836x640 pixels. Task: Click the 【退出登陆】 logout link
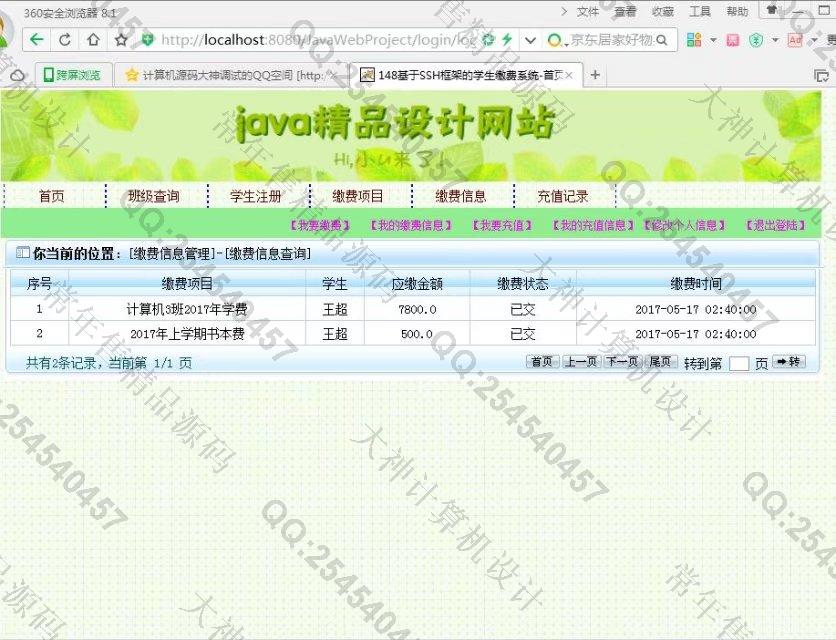[x=775, y=226]
